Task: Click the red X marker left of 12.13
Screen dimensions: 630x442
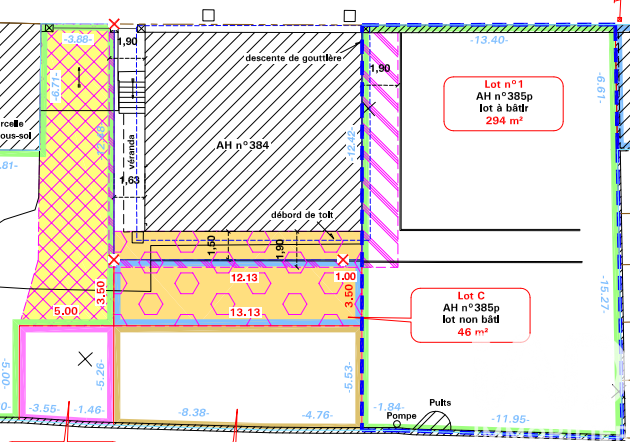Action: click(x=114, y=260)
